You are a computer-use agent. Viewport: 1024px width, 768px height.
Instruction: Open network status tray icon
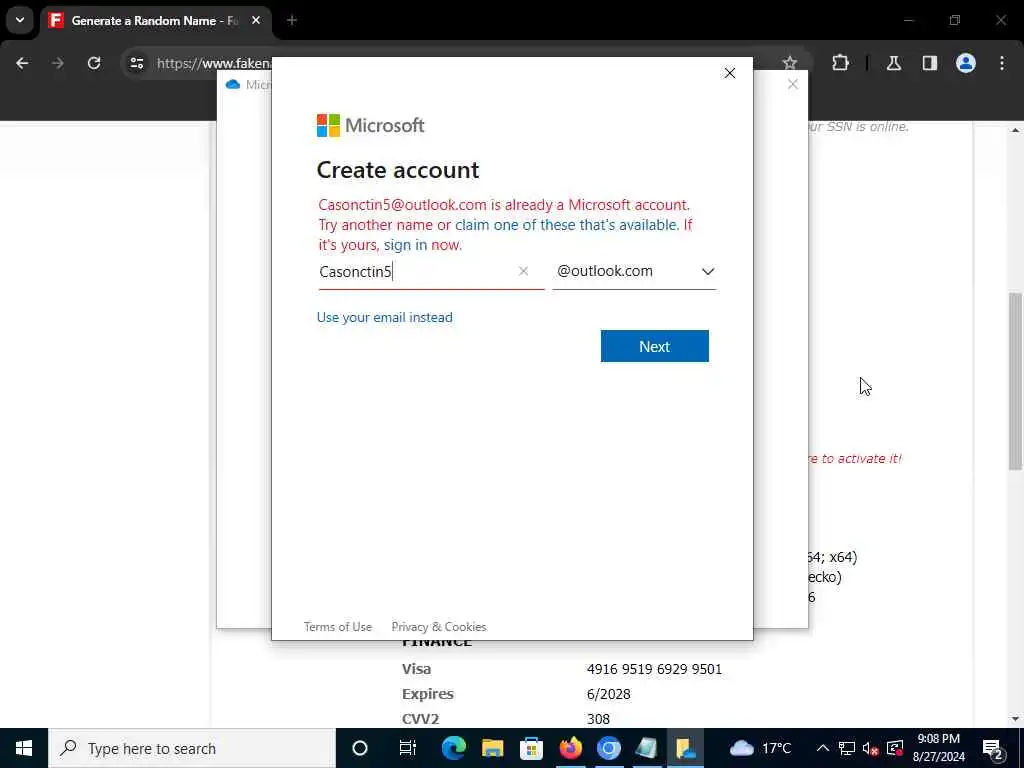tap(847, 748)
